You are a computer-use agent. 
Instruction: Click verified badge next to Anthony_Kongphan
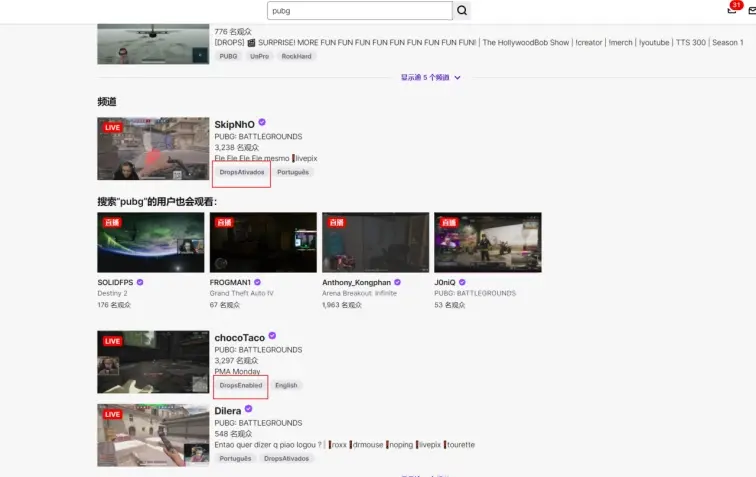pyautogui.click(x=397, y=282)
